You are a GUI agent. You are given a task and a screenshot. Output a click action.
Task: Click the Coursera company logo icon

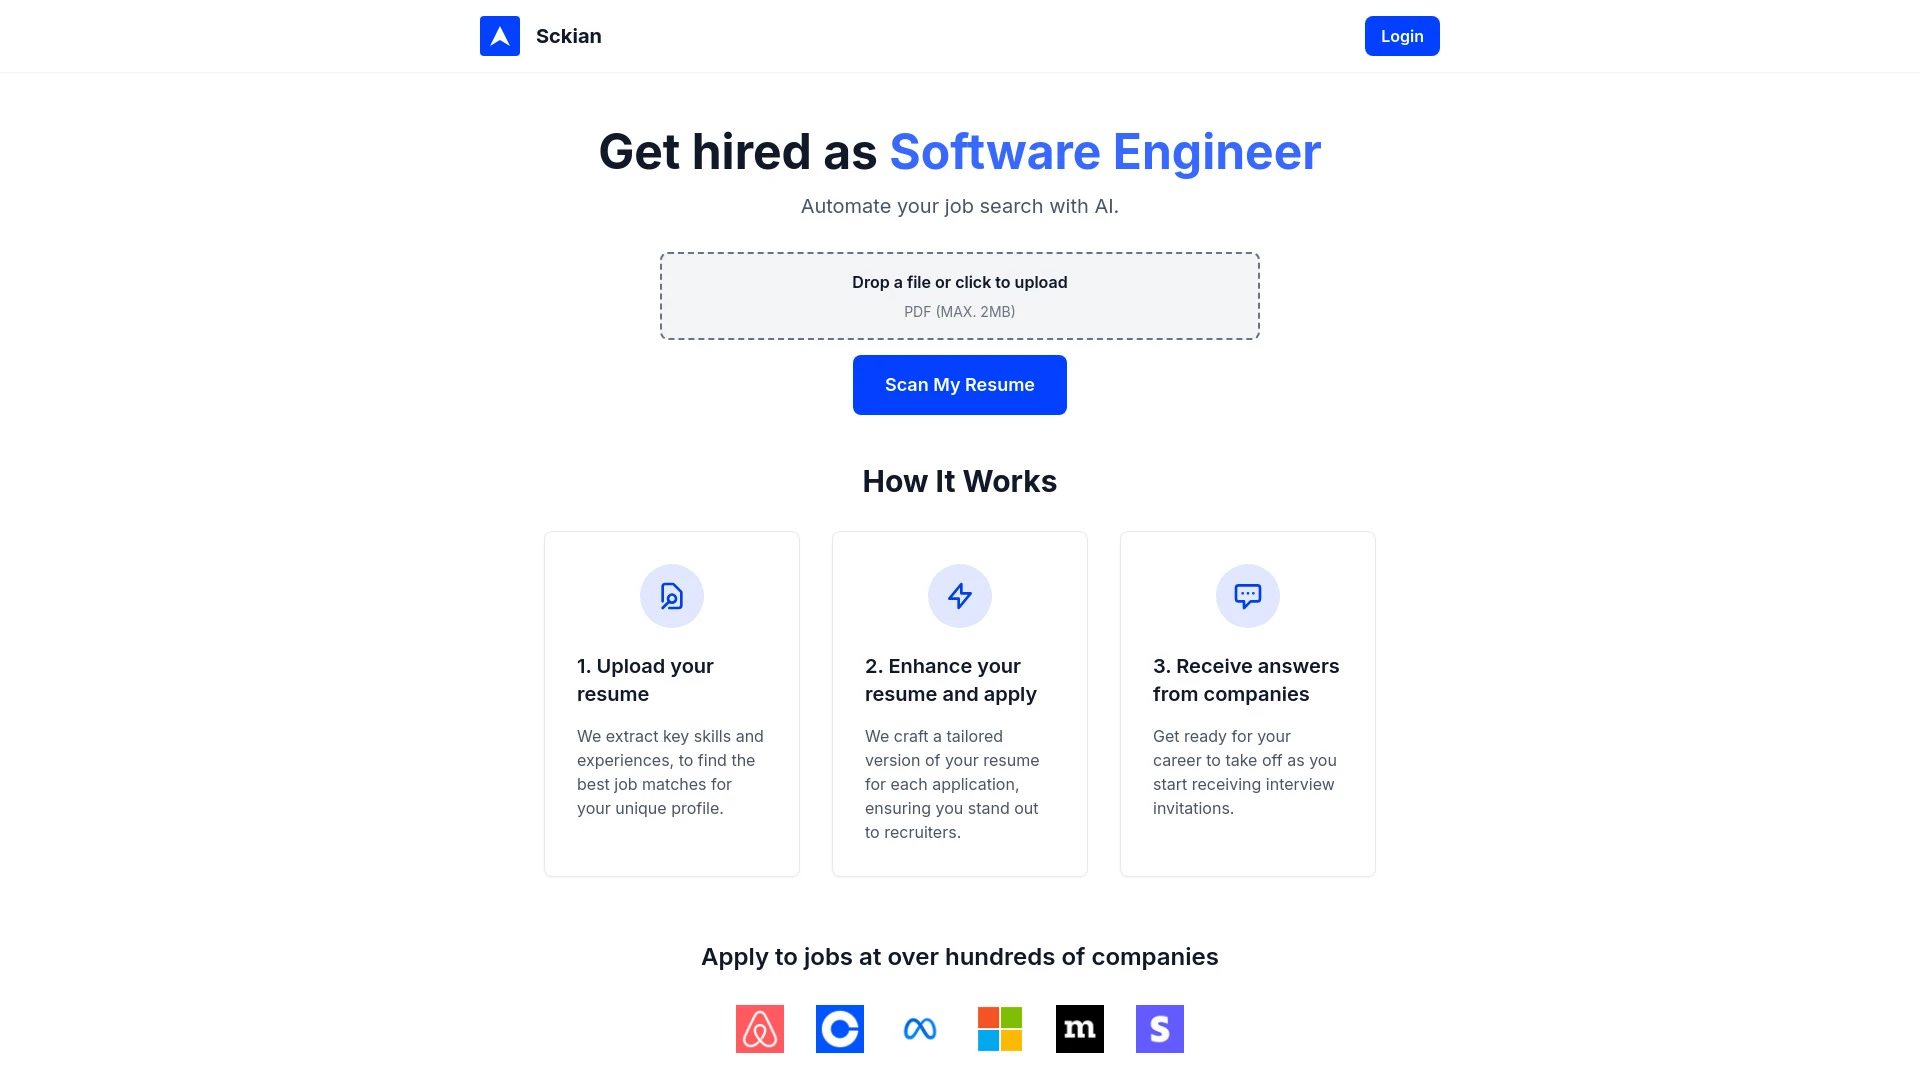pos(839,1029)
